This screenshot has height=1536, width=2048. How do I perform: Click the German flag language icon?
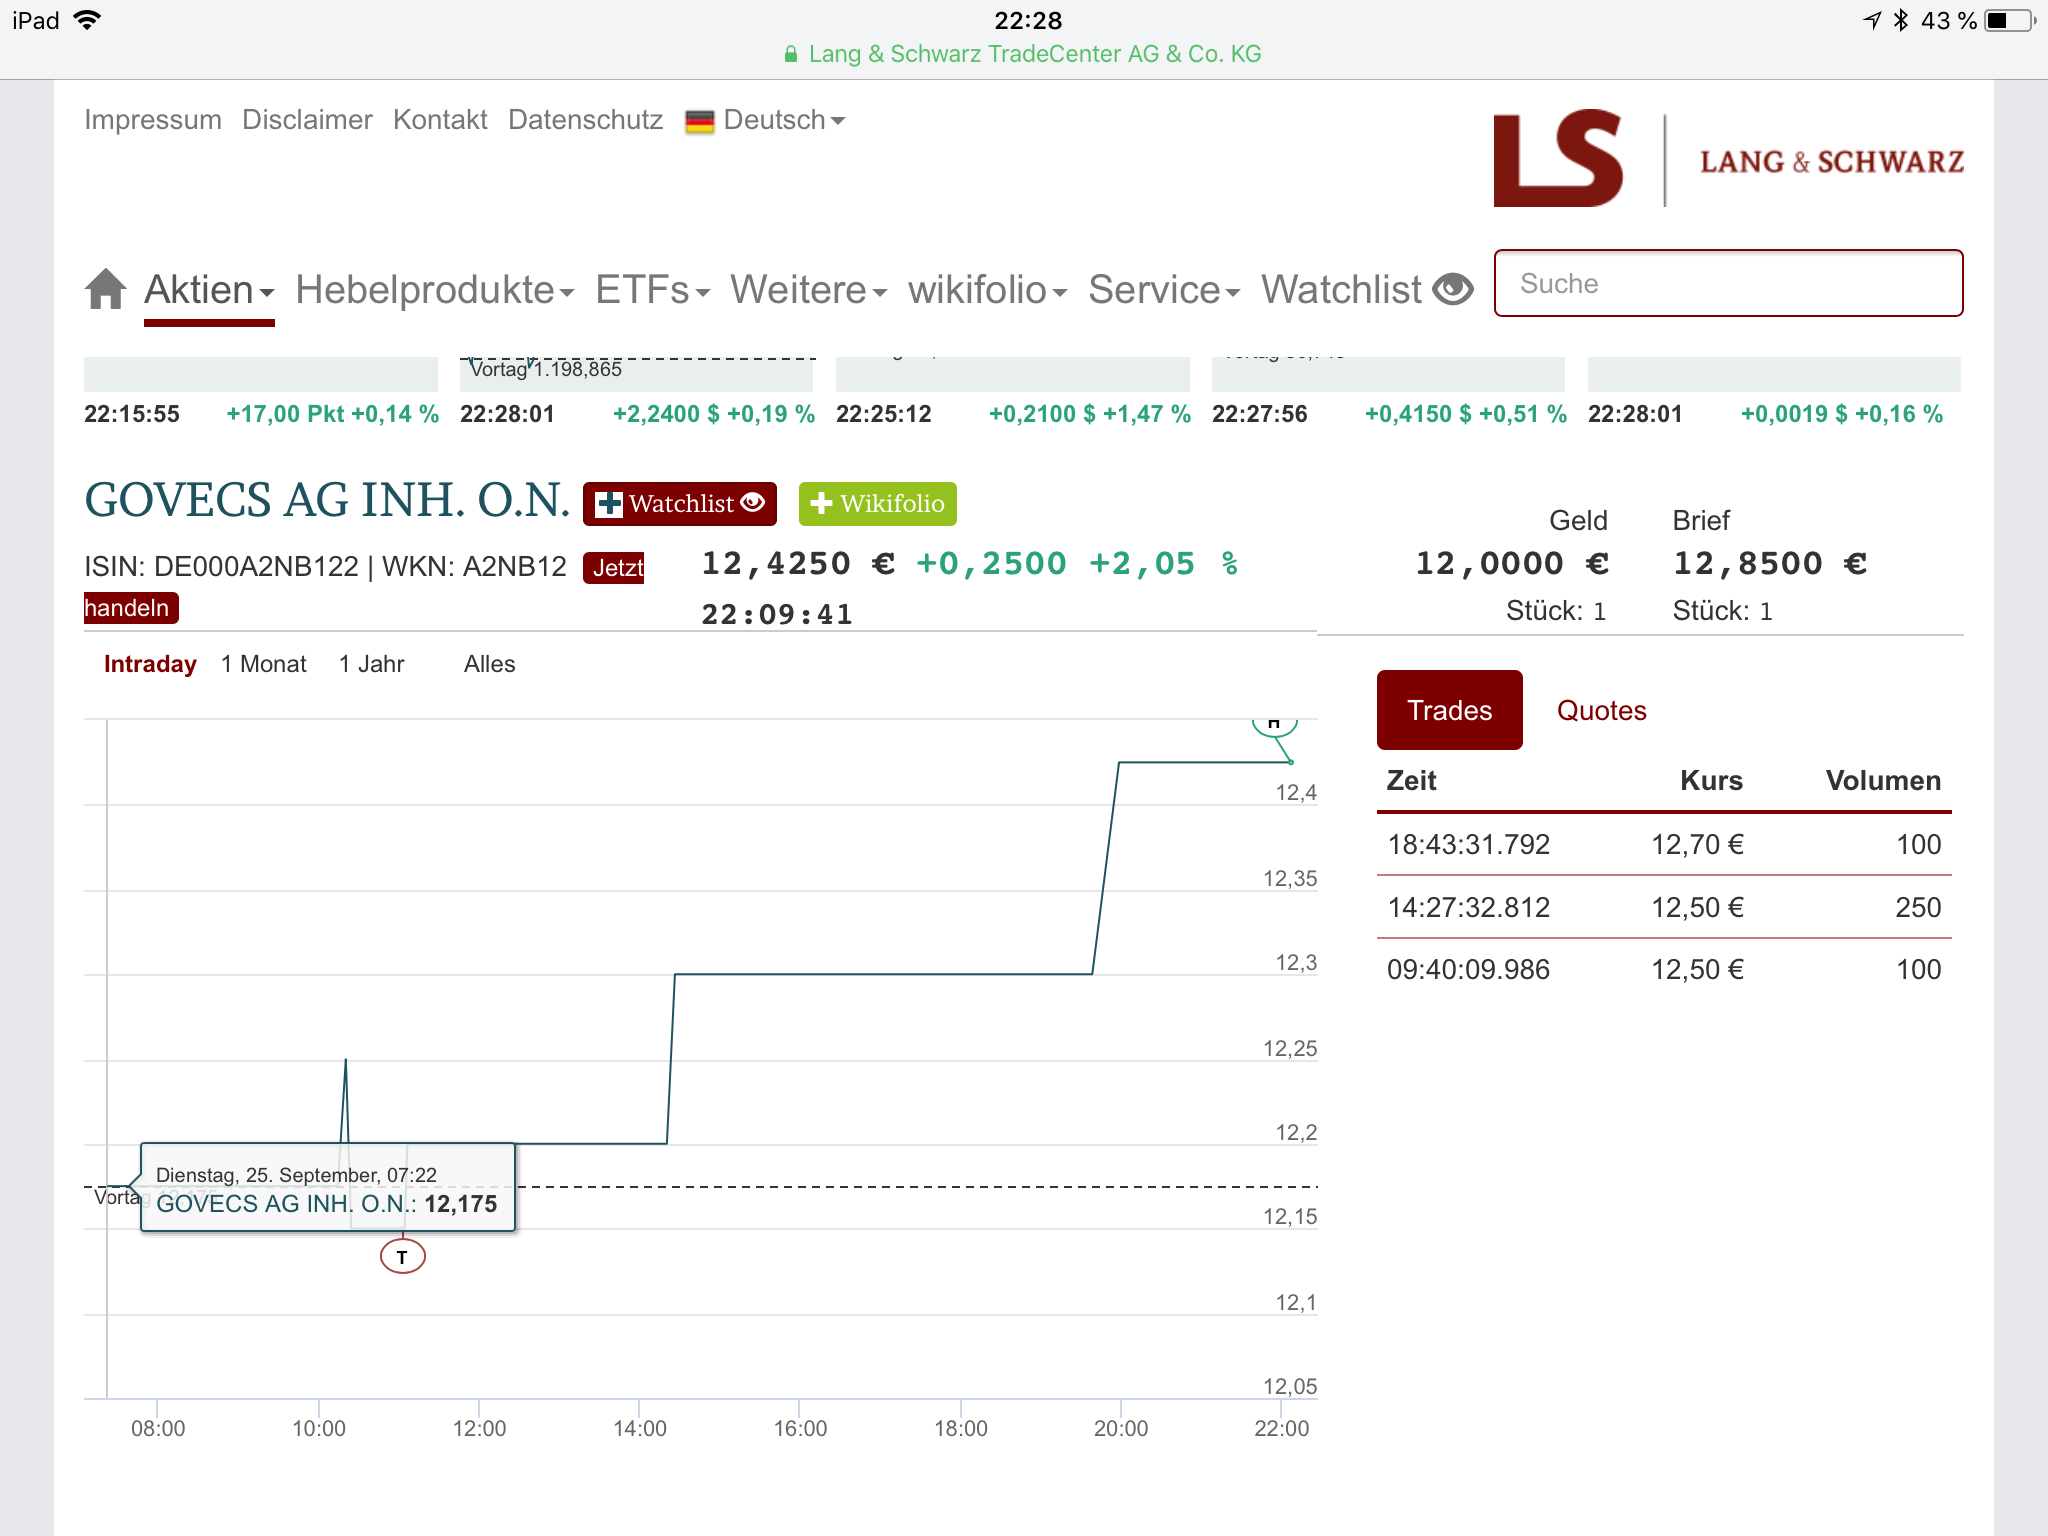pyautogui.click(x=699, y=121)
